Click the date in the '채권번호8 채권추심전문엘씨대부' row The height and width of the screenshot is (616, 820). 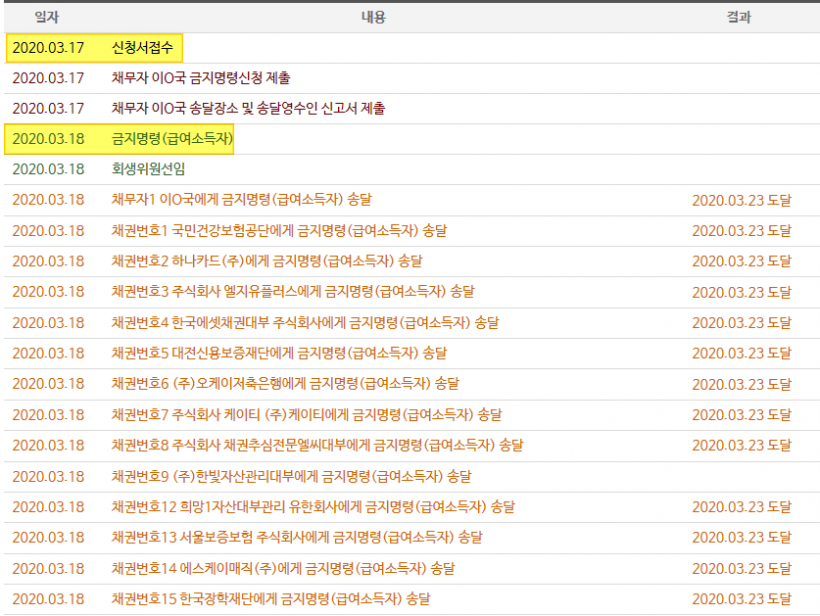pos(48,445)
